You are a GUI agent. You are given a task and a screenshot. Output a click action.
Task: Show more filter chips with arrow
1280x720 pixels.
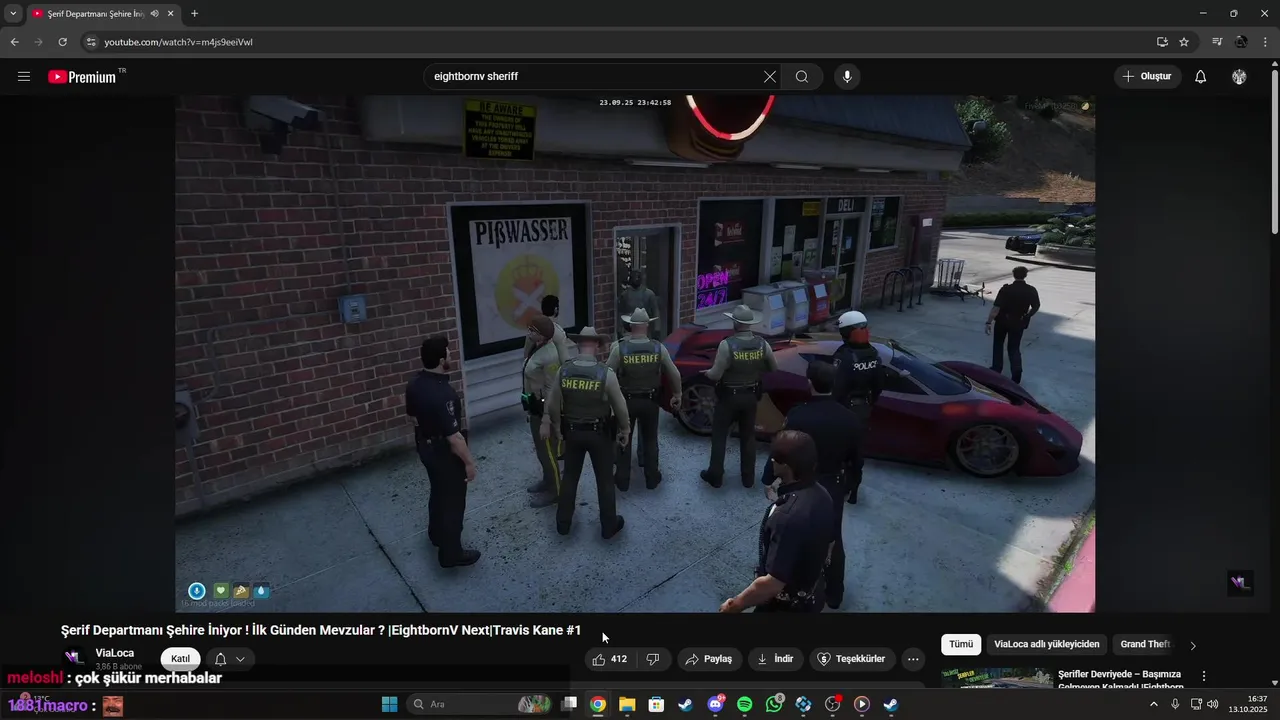1192,645
